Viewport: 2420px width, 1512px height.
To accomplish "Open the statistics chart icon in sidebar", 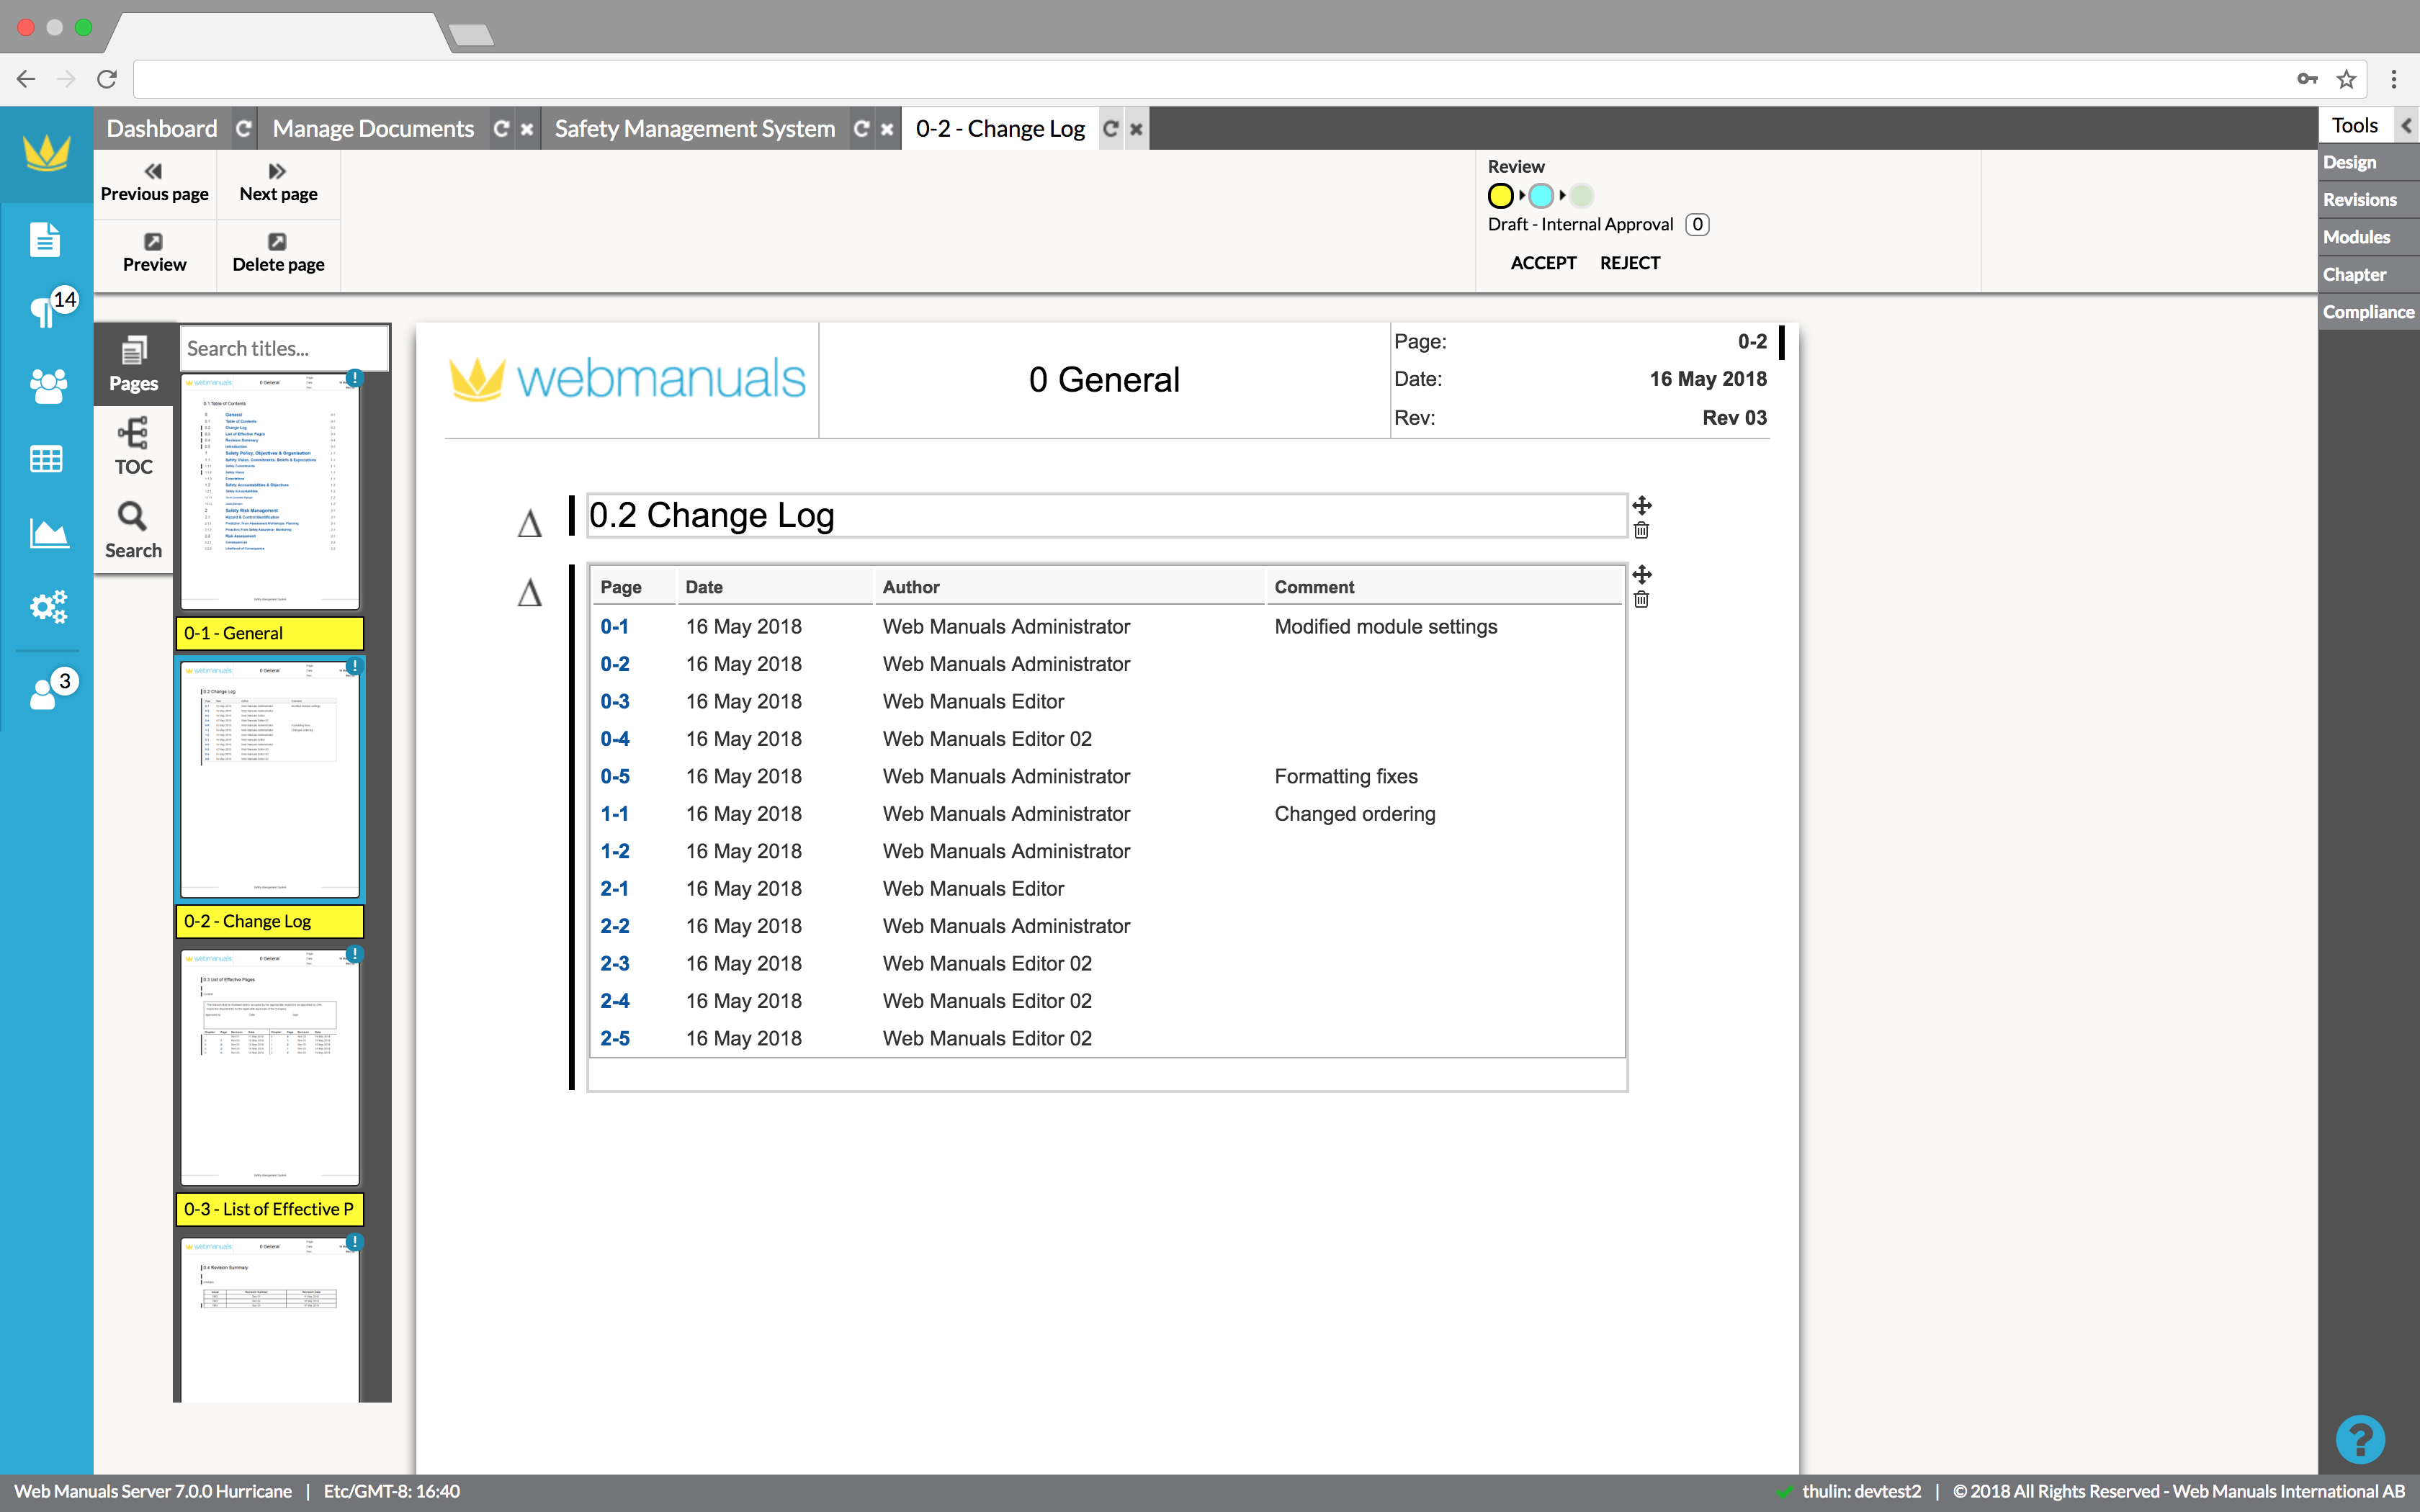I will coord(47,534).
